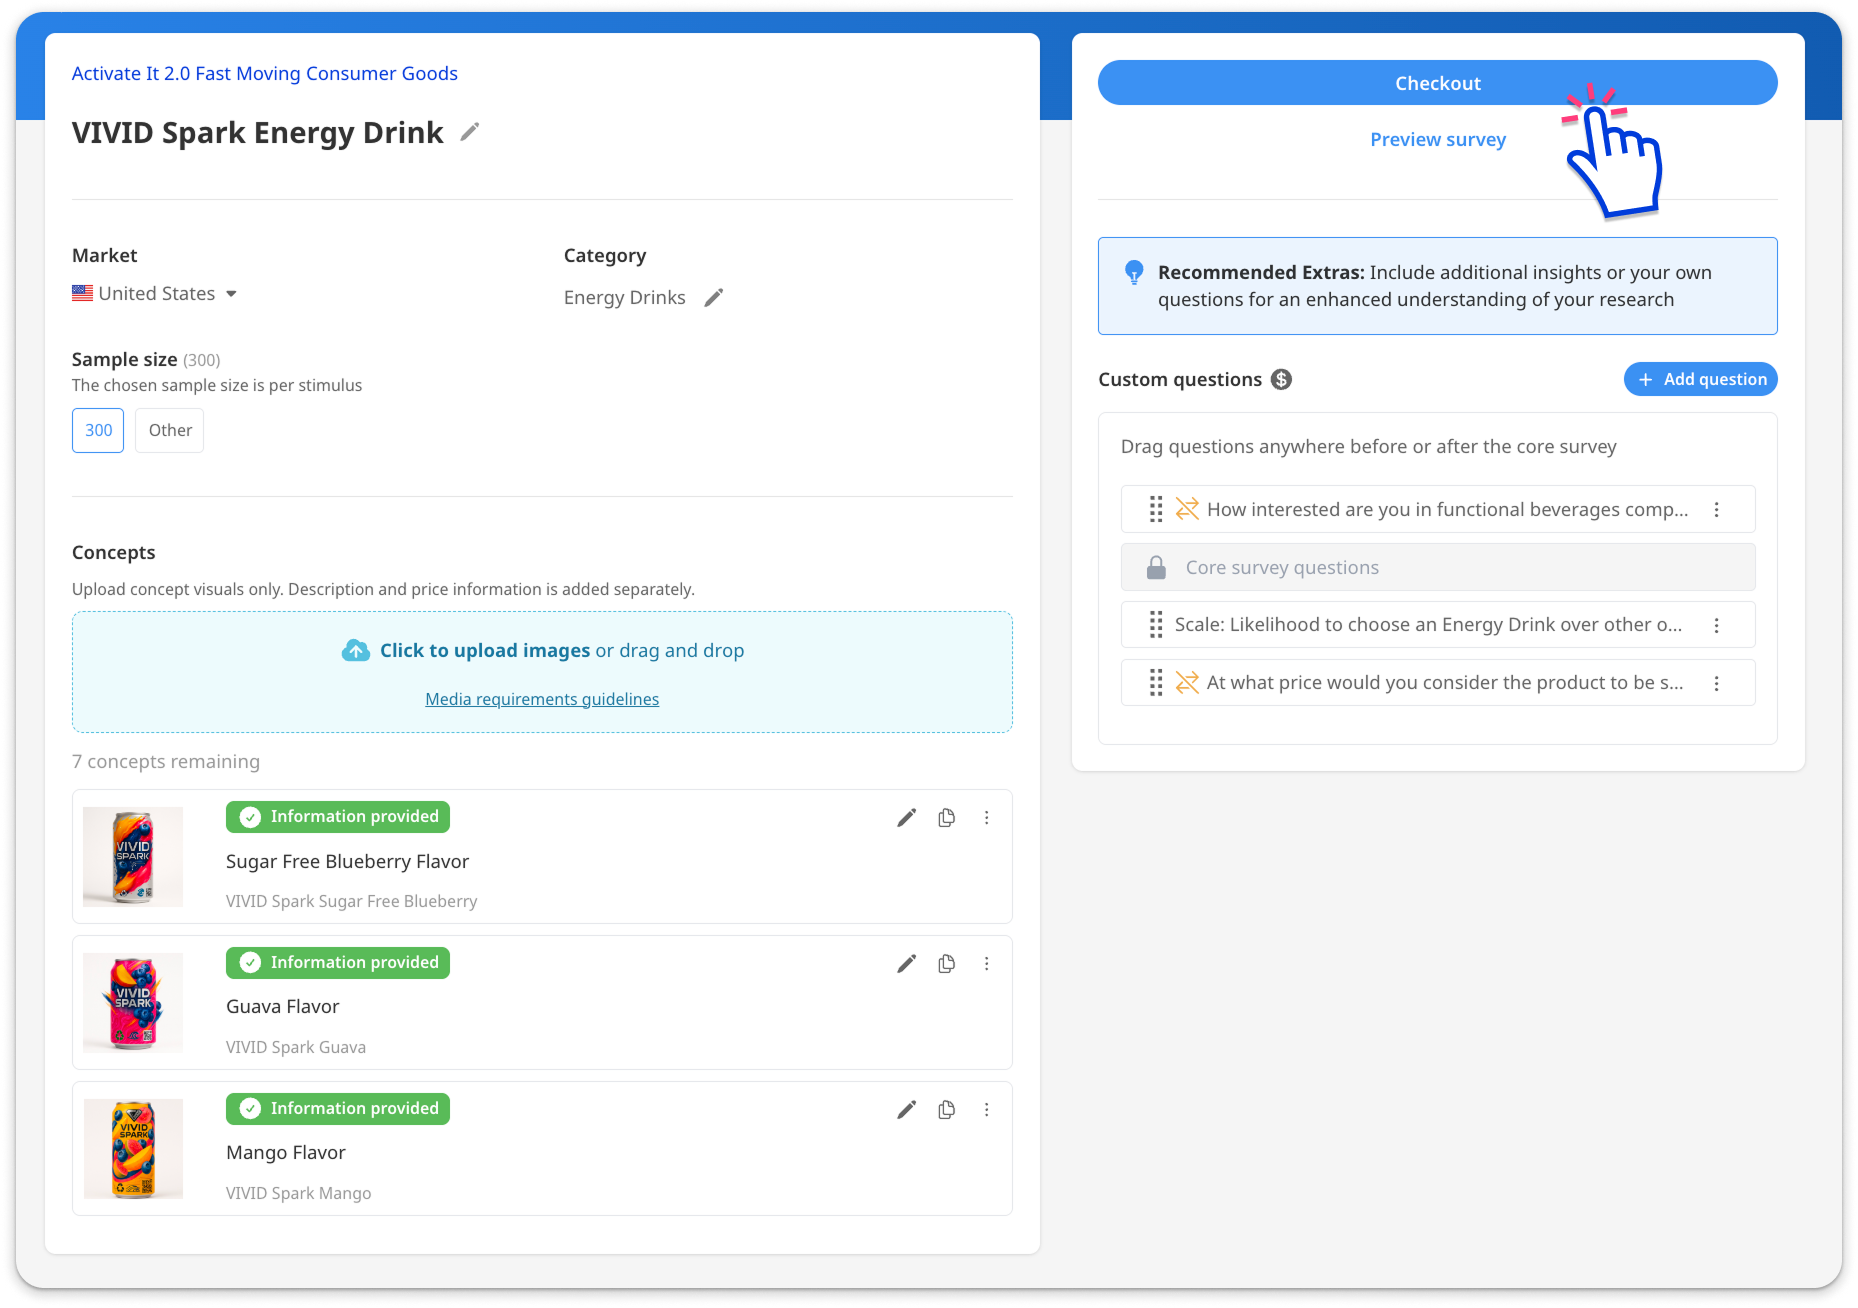Open Media requirements guidelines link
This screenshot has width=1858, height=1308.
pyautogui.click(x=542, y=699)
